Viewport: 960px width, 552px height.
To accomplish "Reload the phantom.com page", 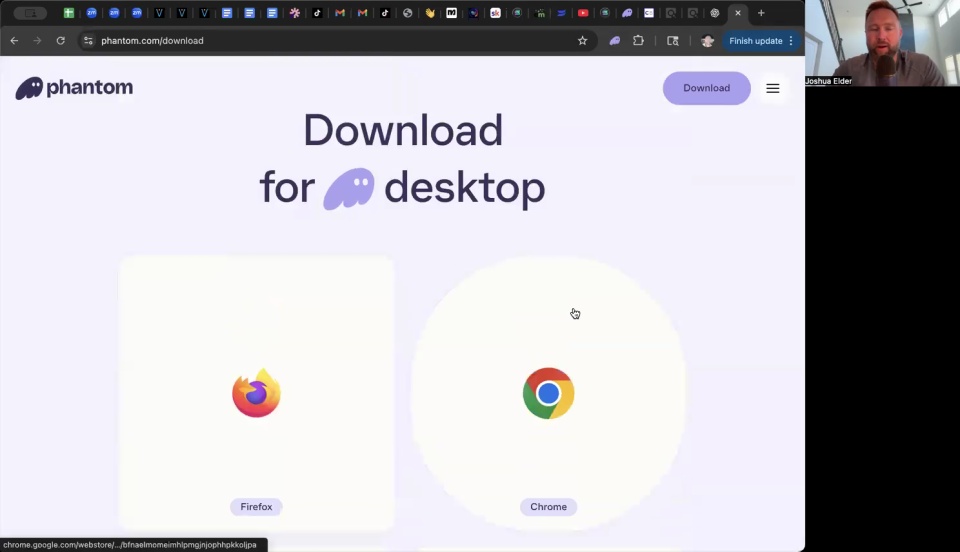I will click(x=61, y=40).
